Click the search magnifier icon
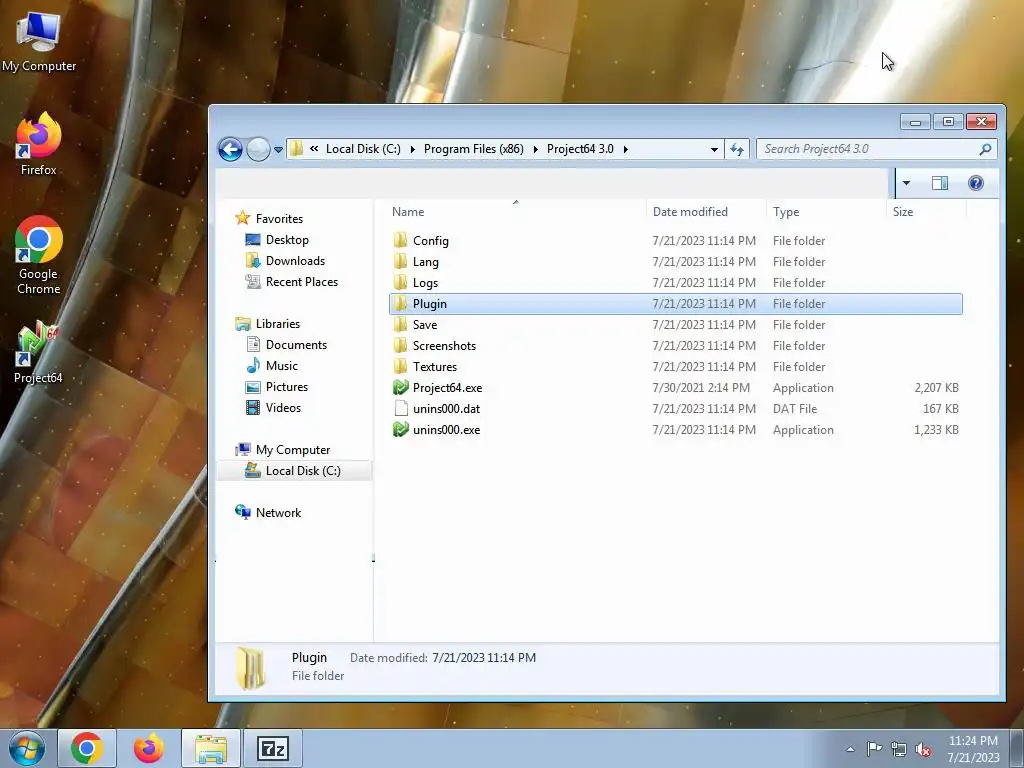This screenshot has height=768, width=1024. pyautogui.click(x=985, y=150)
